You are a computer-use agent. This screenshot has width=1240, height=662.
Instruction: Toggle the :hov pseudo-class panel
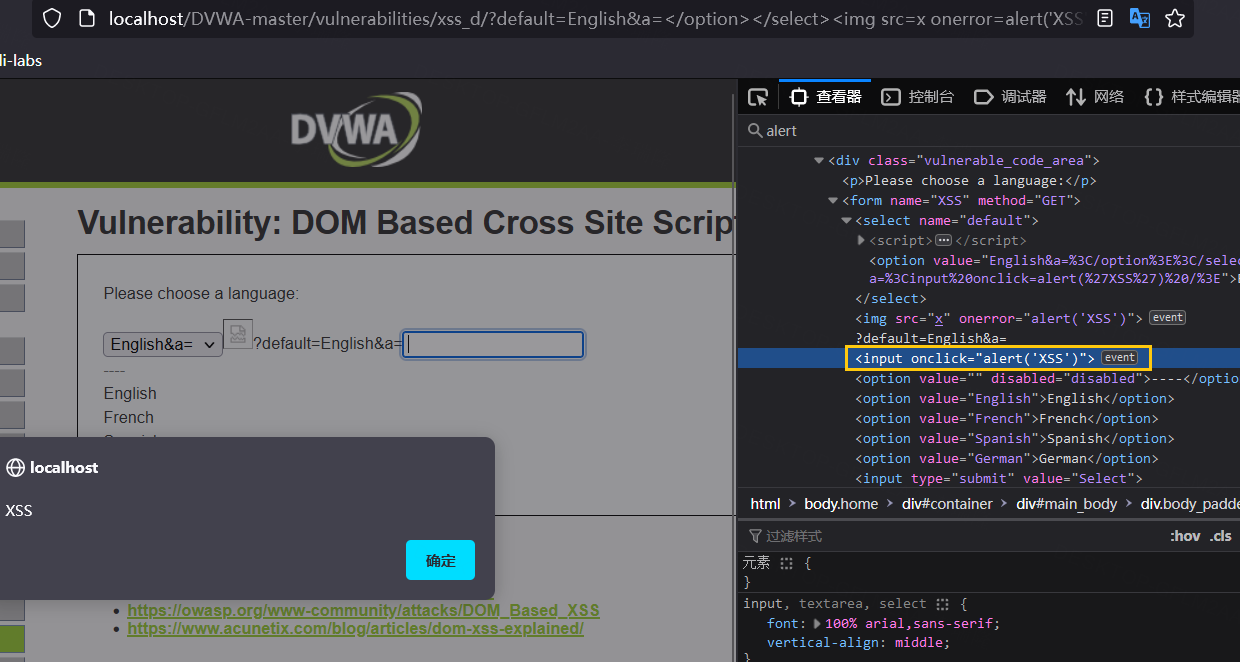[x=1185, y=536]
